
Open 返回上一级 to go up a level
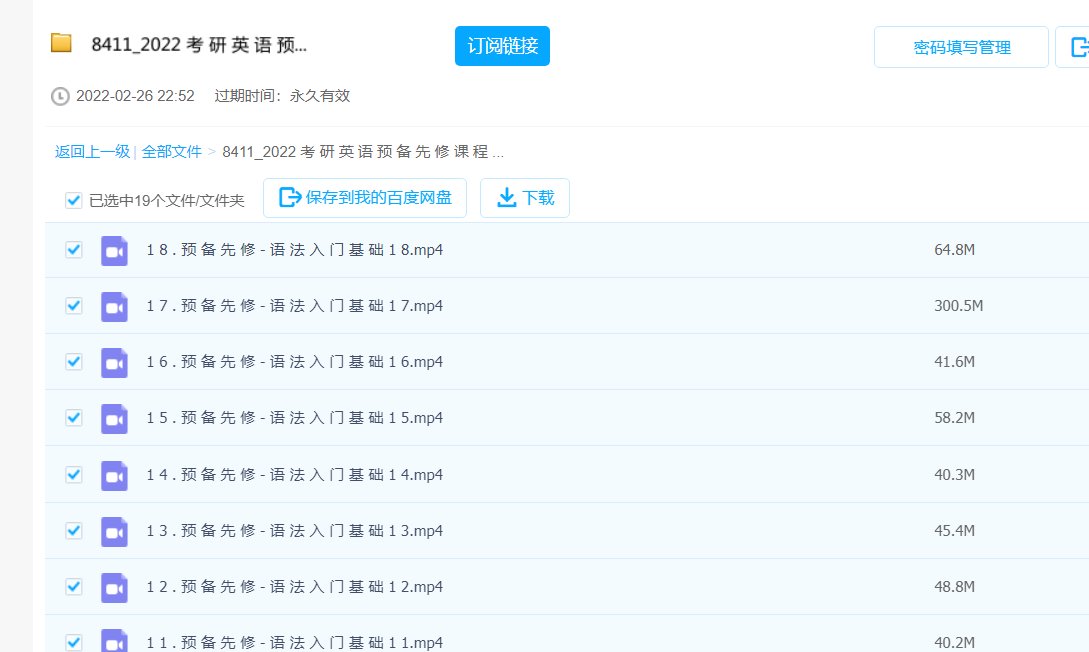91,150
